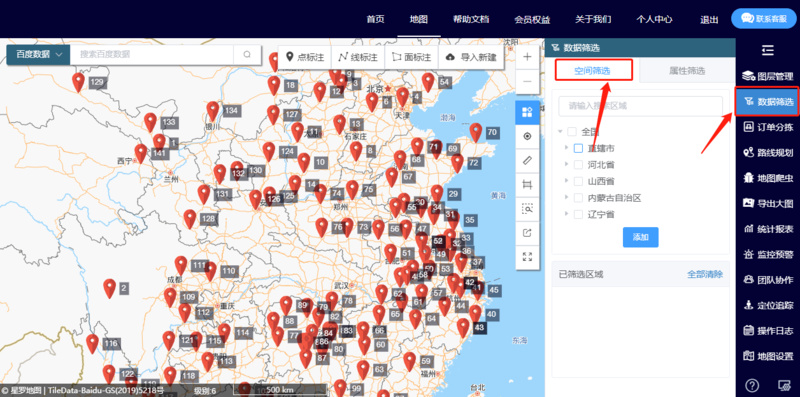Open 定位追踪 location tracking
This screenshot has width=800, height=397.
pyautogui.click(x=768, y=305)
